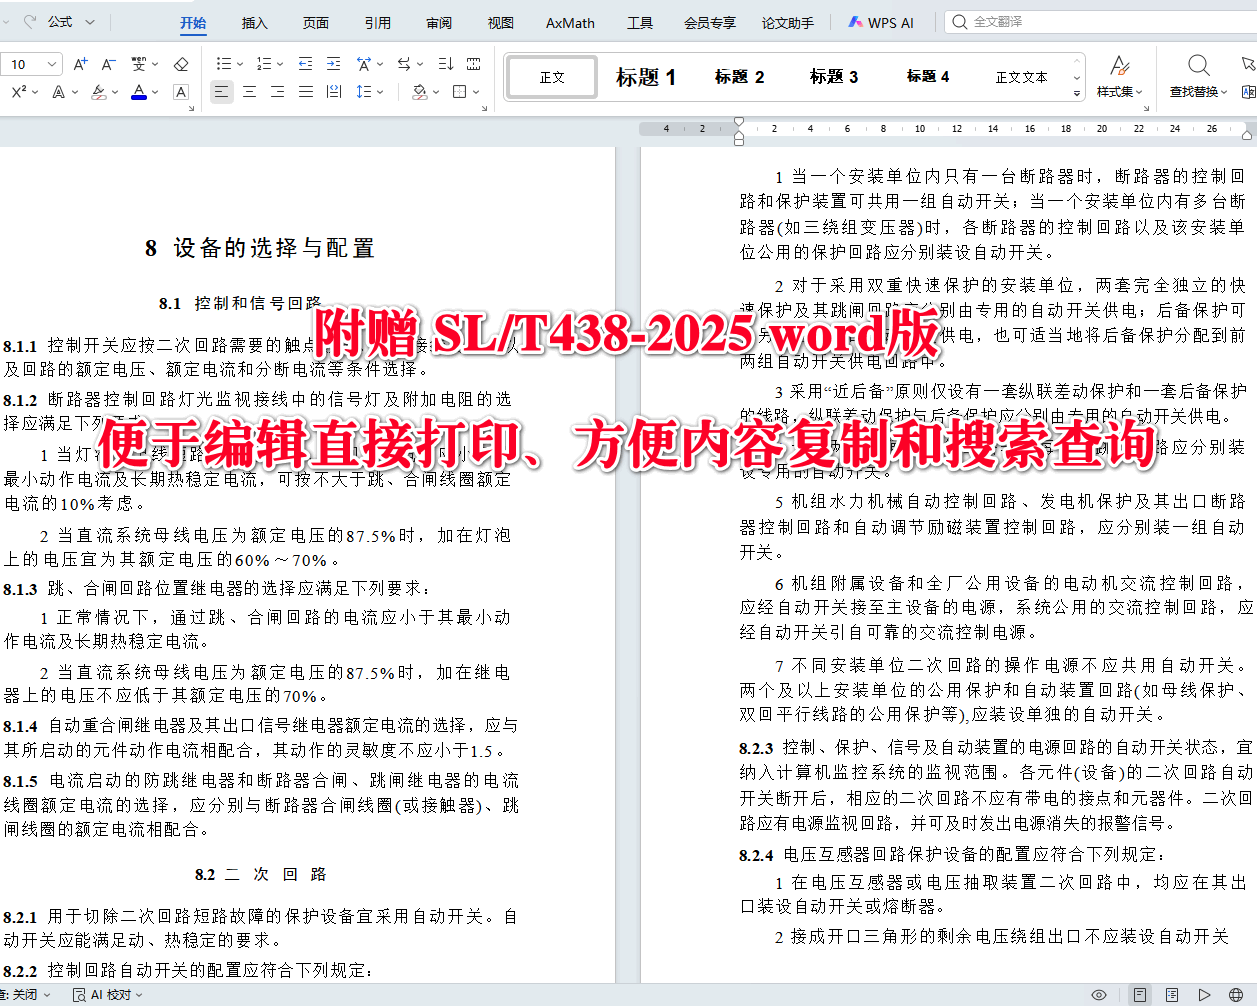The image size is (1257, 1006).
Task: Expand numbering style dropdown arrow
Action: [280, 64]
